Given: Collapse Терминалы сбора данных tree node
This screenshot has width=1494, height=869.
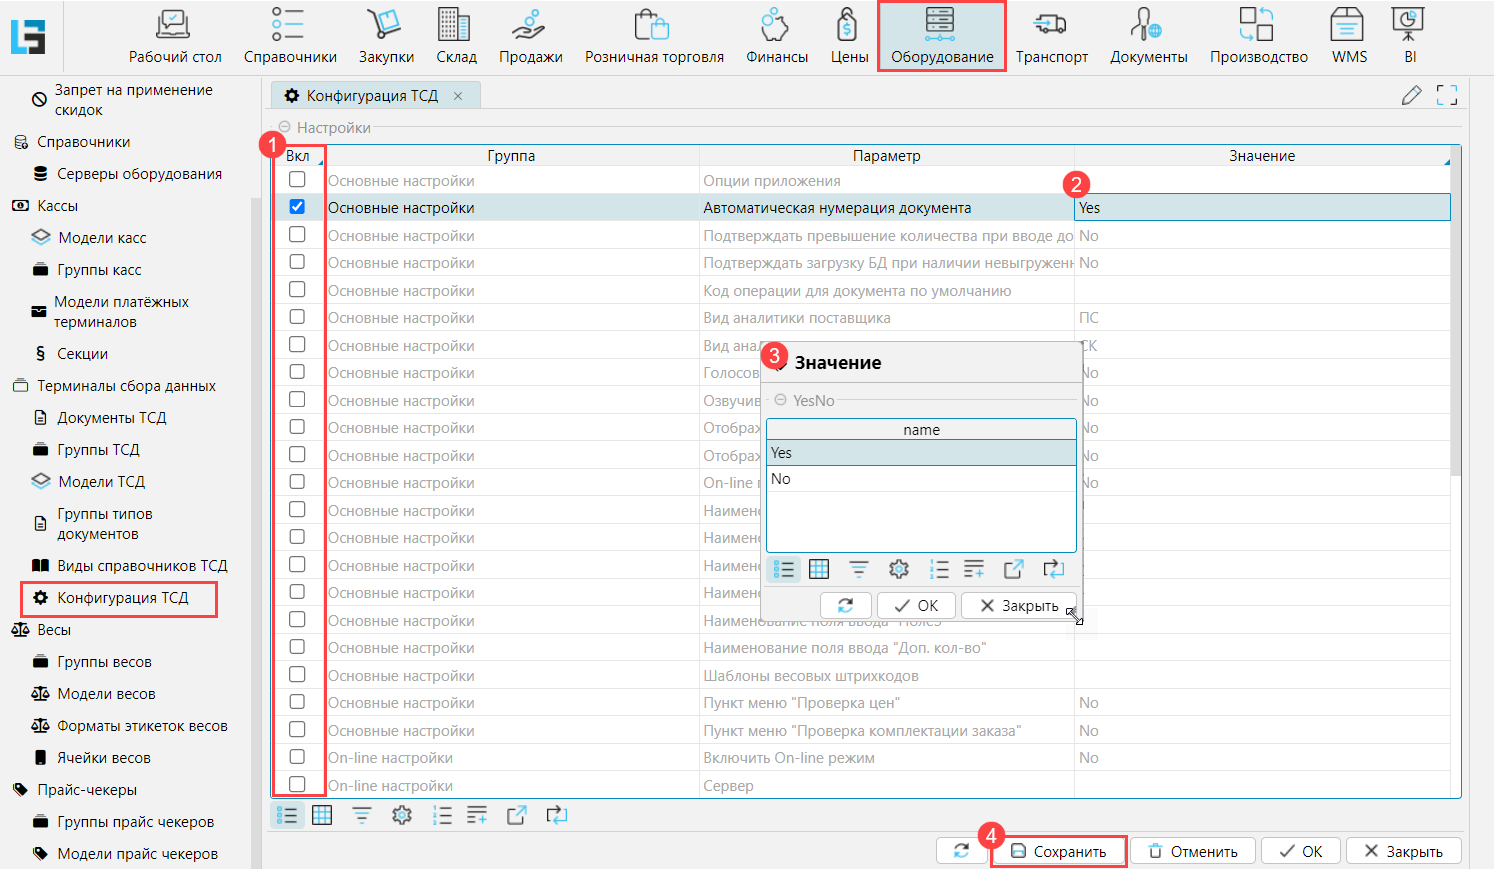Looking at the screenshot, I should click(20, 386).
